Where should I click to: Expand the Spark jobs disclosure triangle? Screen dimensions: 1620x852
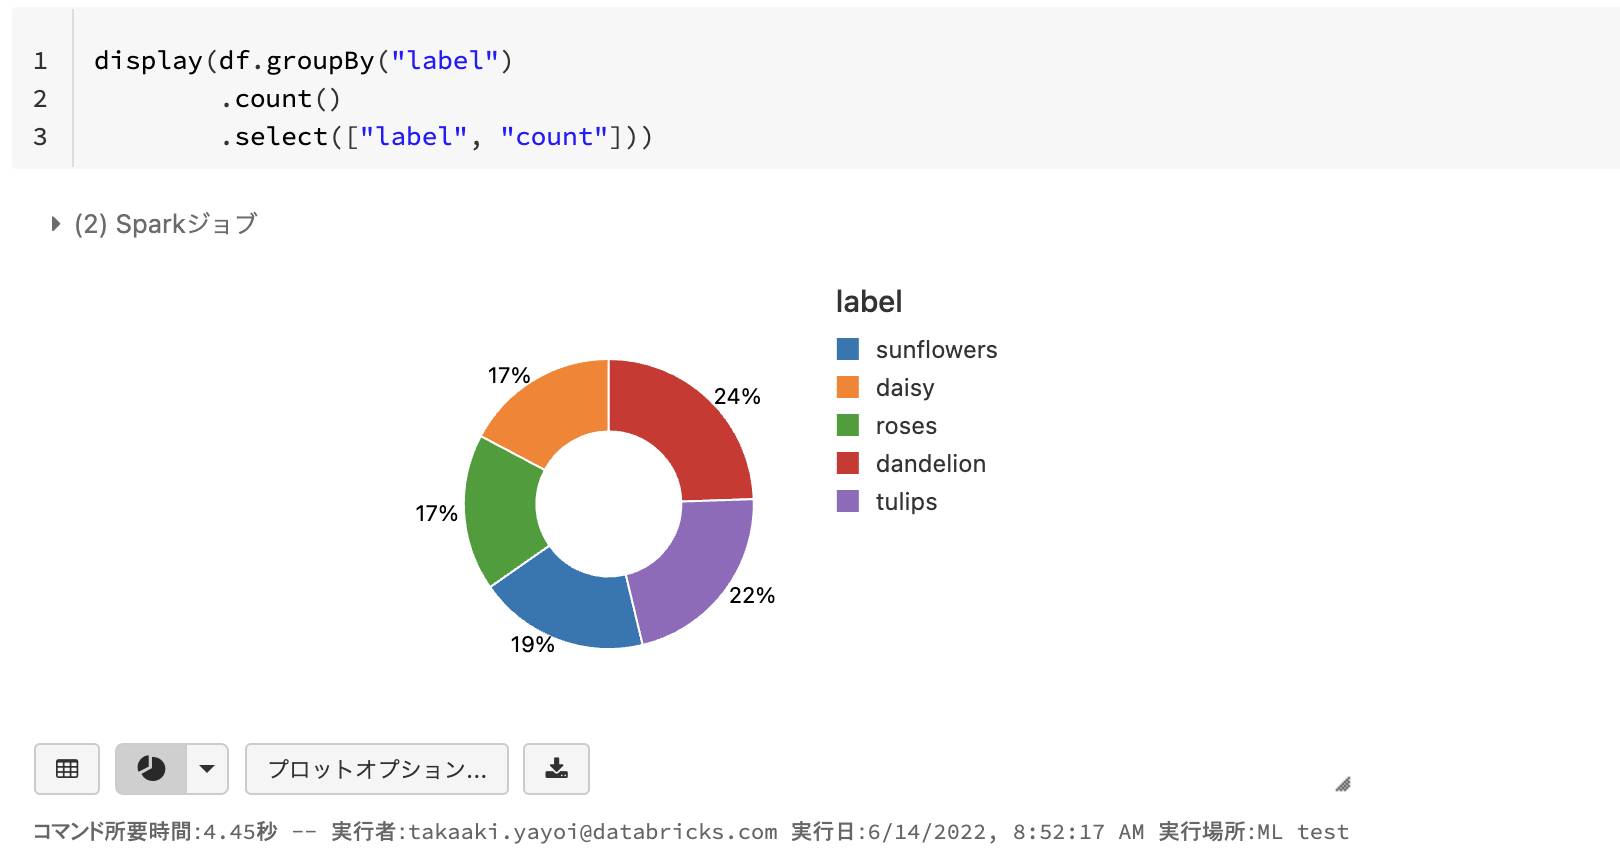[x=56, y=224]
